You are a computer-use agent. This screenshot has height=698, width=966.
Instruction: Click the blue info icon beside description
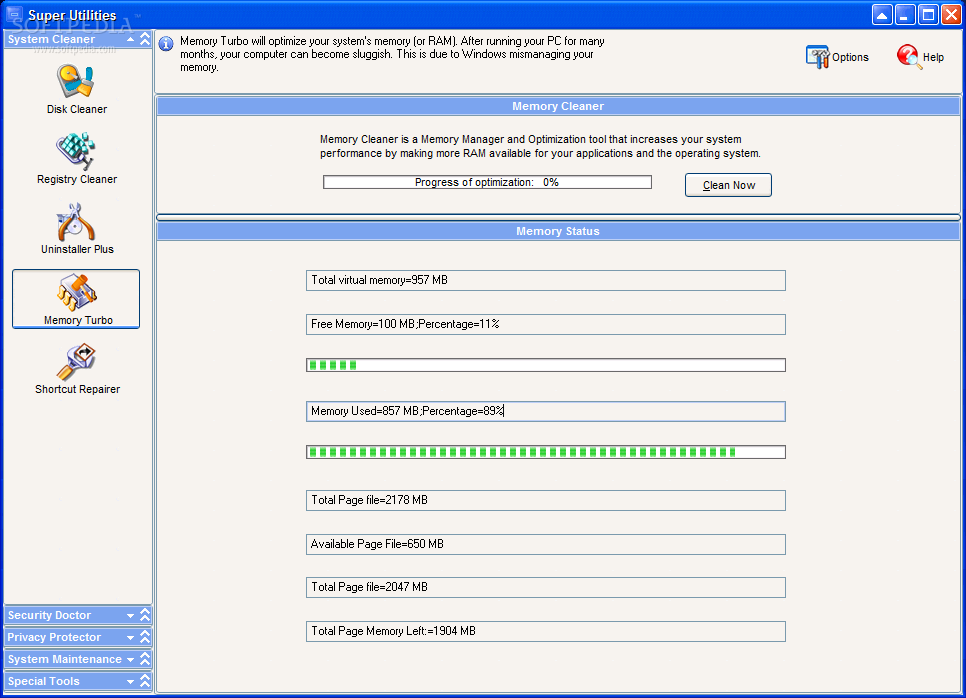point(166,44)
